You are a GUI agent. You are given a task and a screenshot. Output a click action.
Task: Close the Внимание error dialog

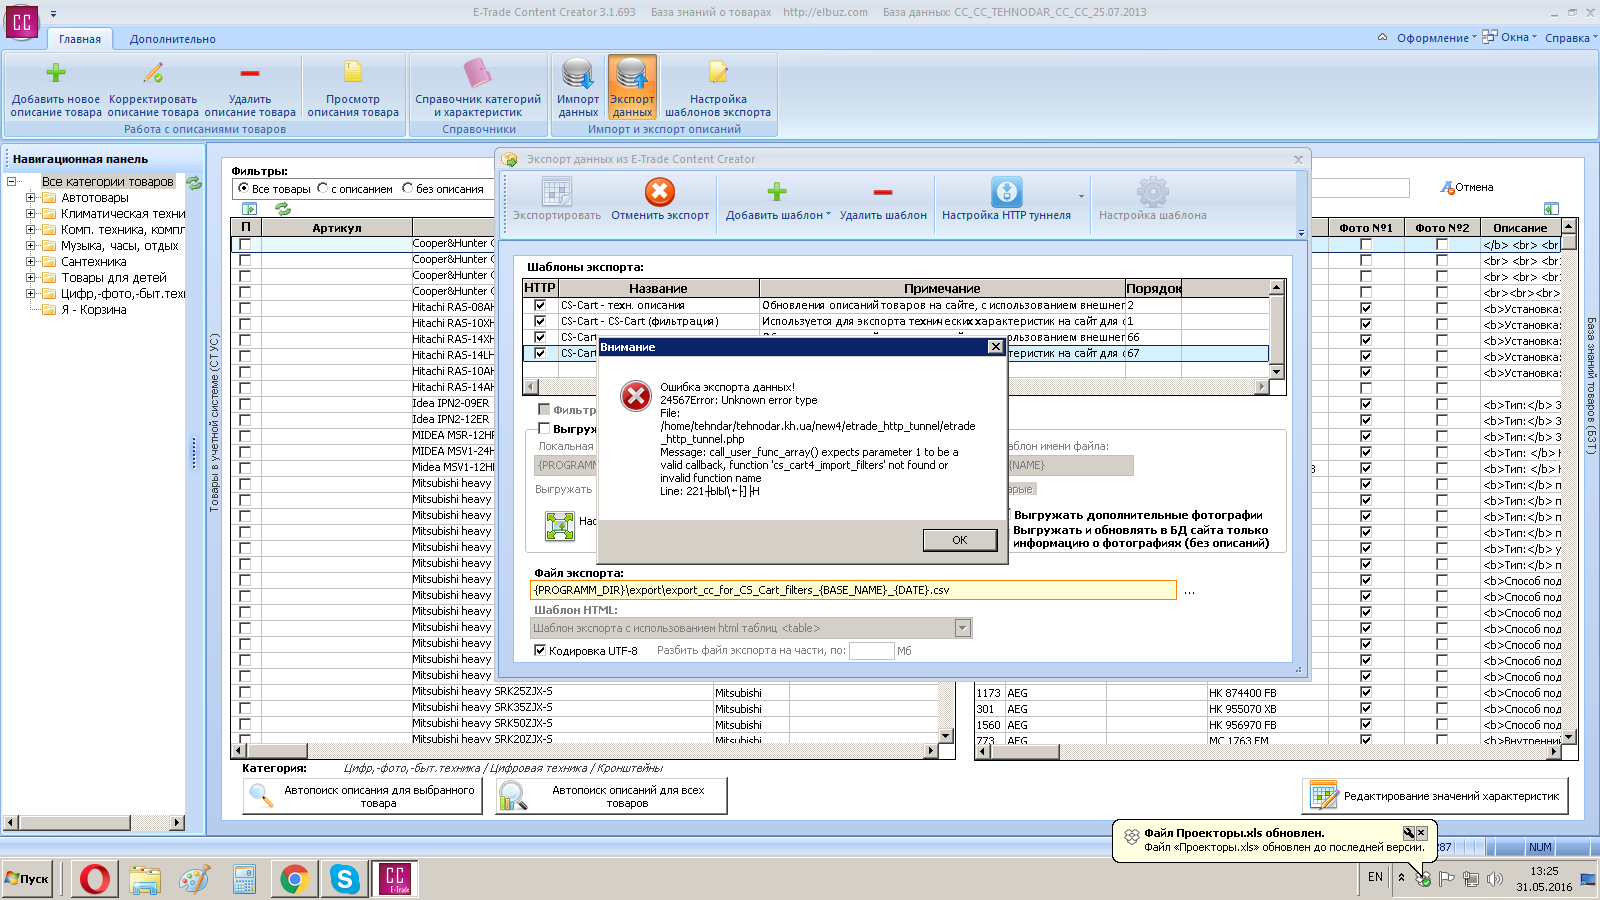coord(995,346)
